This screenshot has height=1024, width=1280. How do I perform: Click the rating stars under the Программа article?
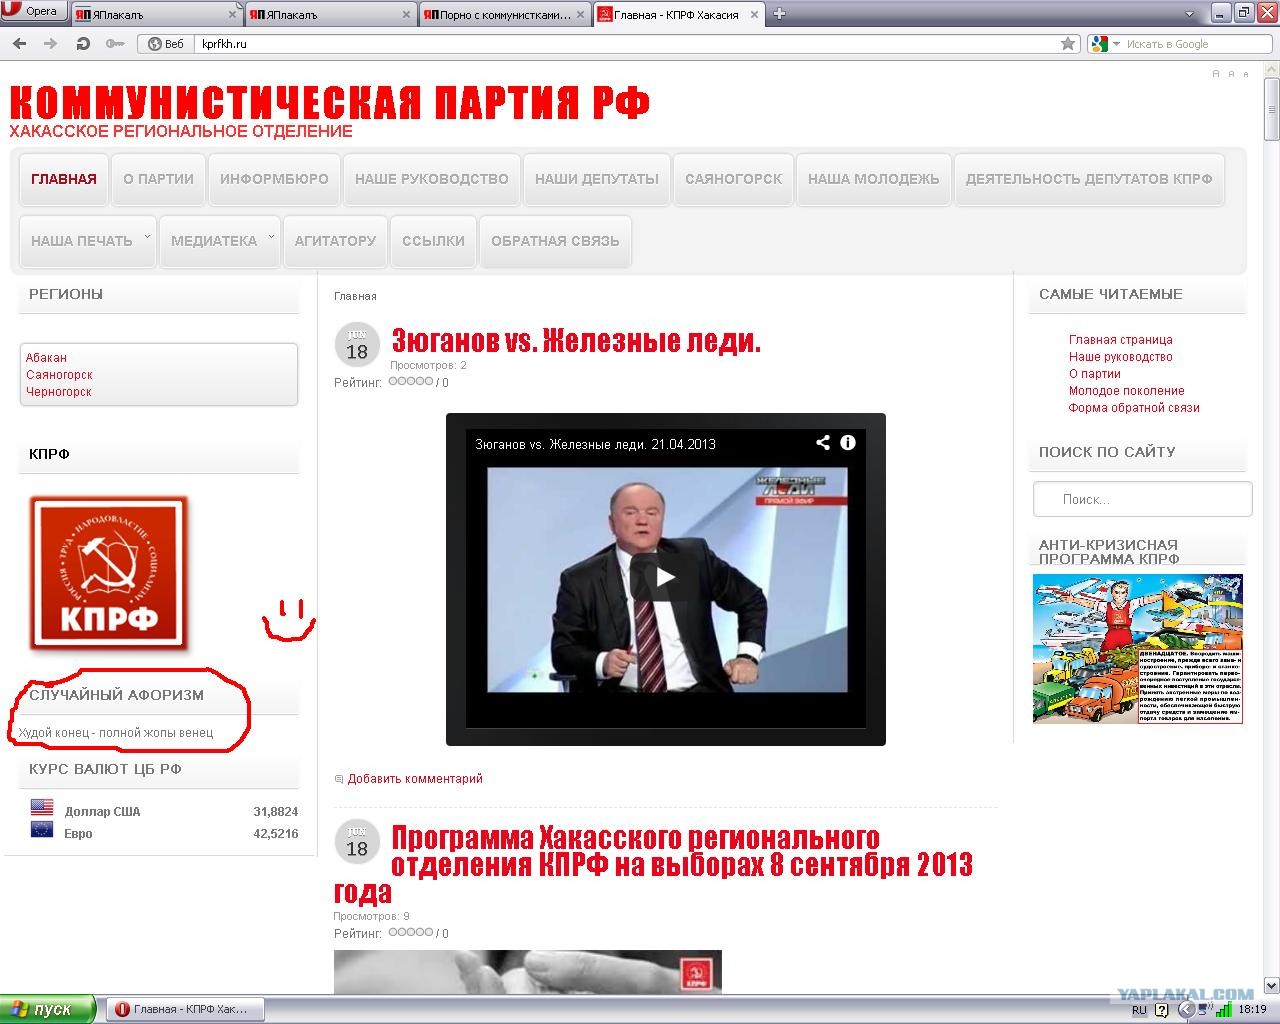coord(411,932)
